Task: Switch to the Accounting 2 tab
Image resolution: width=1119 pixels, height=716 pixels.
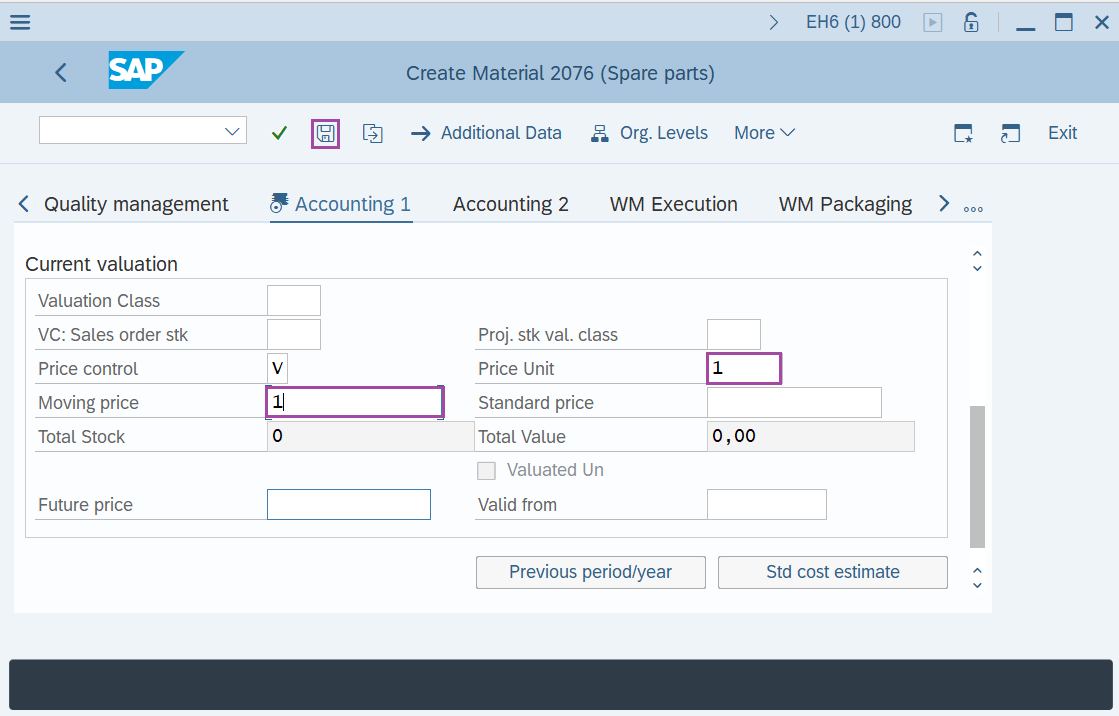Action: click(510, 204)
